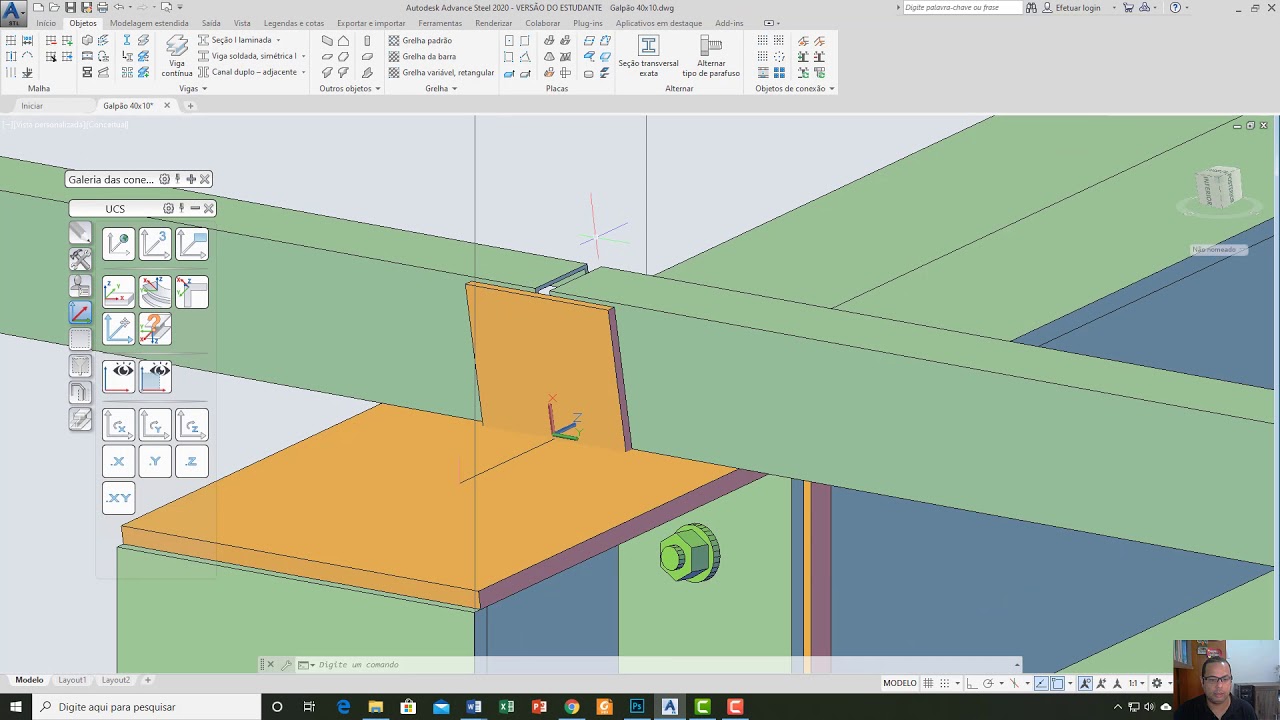Click view with clipping eye icon
Viewport: 1280px width, 720px height.
click(155, 377)
